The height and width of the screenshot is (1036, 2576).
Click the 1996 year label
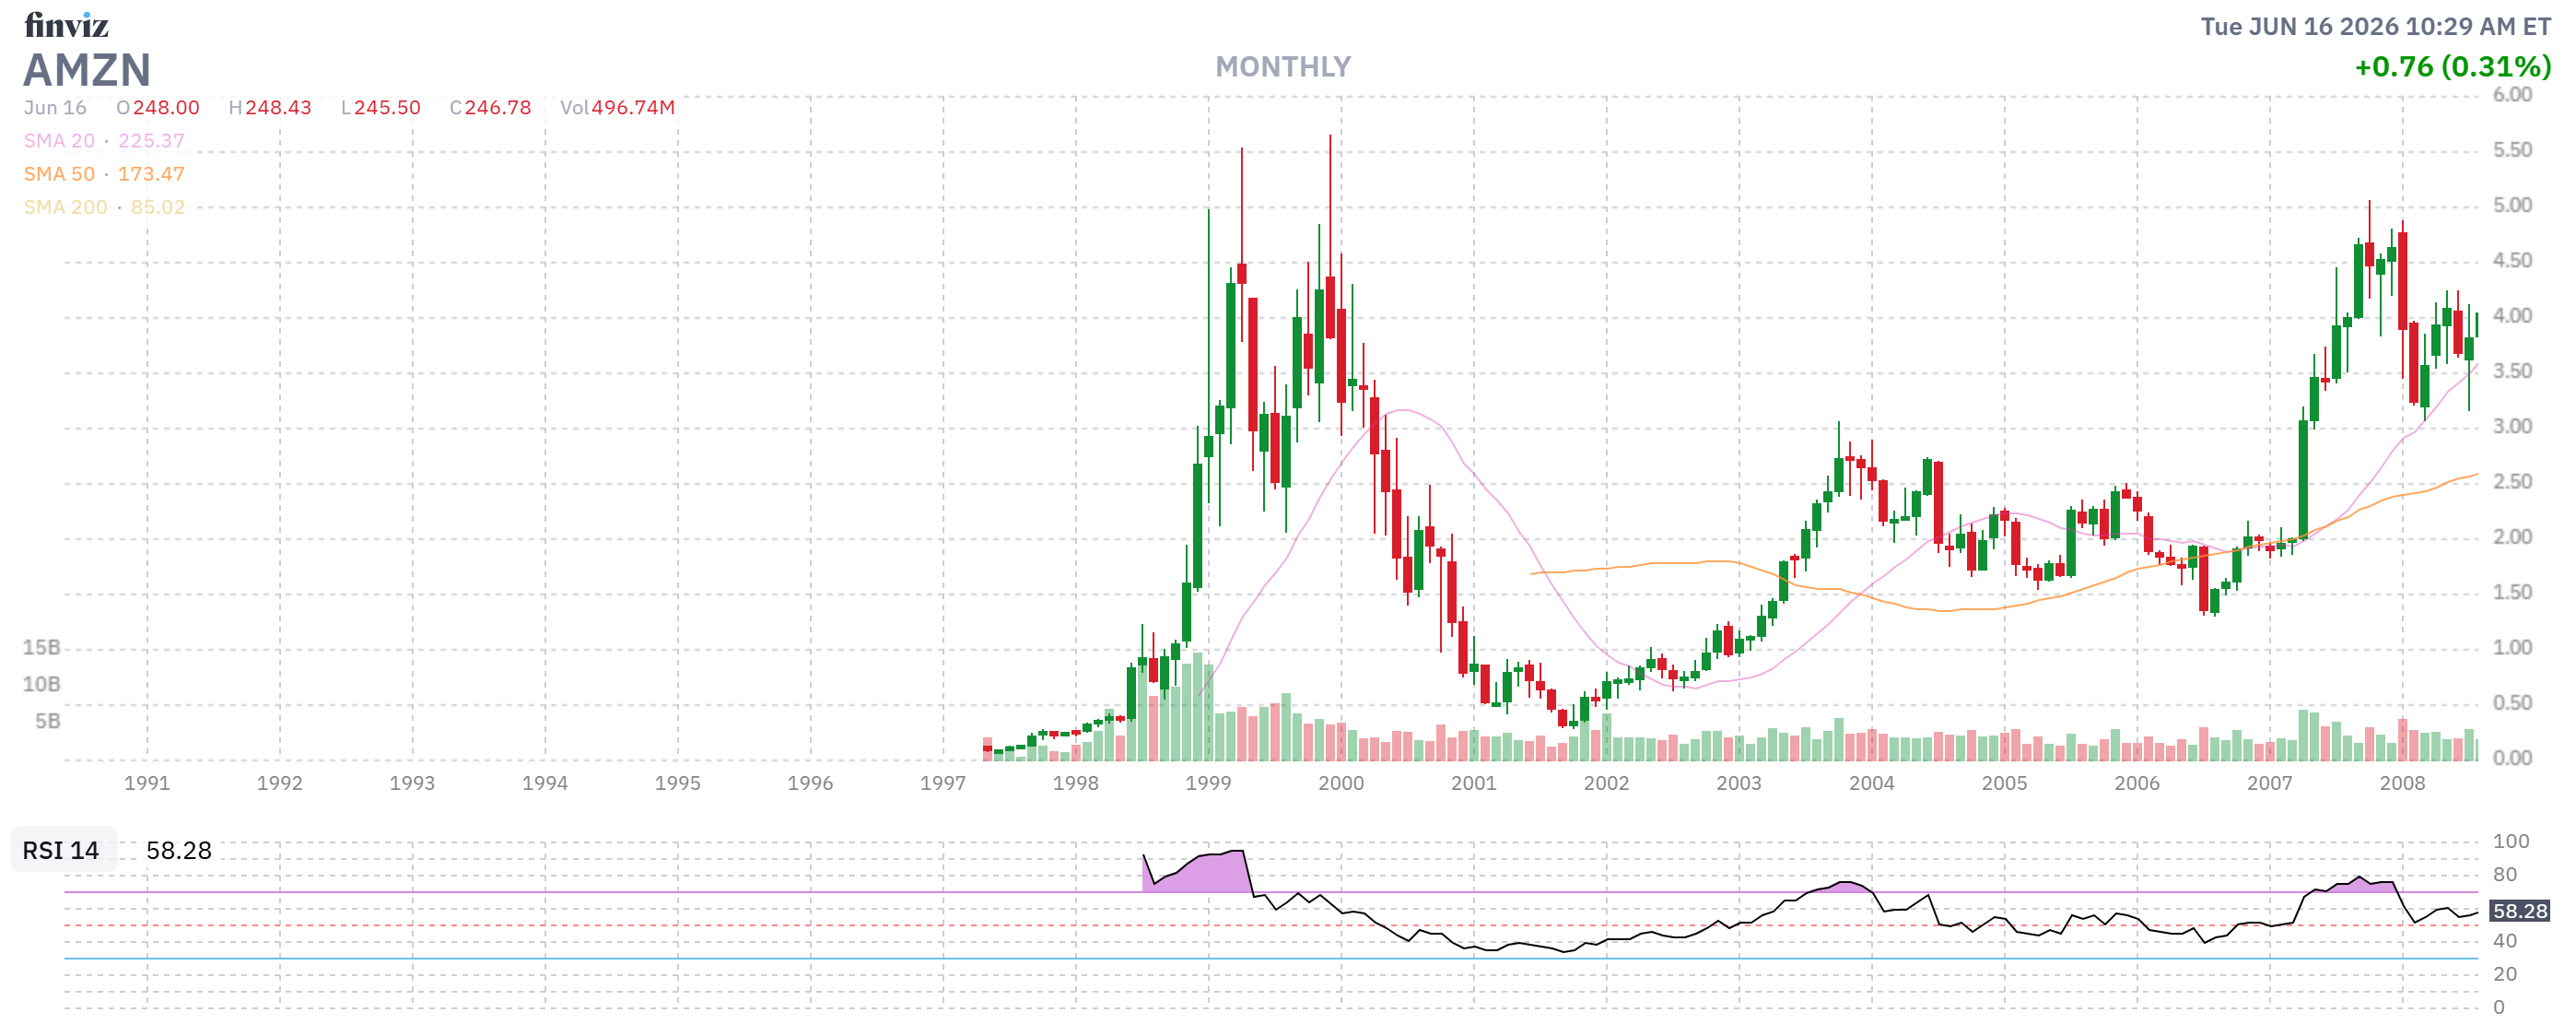tap(810, 784)
